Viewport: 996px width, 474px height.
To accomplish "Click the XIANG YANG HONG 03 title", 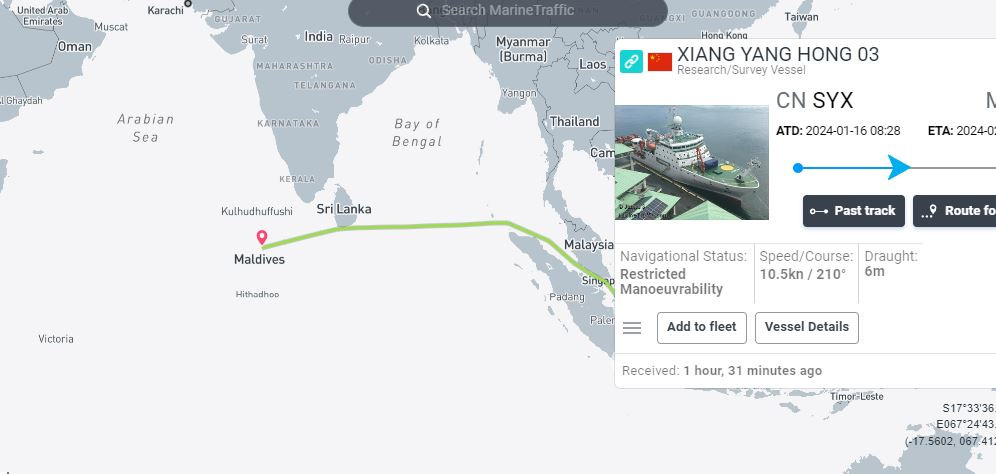I will [x=778, y=55].
